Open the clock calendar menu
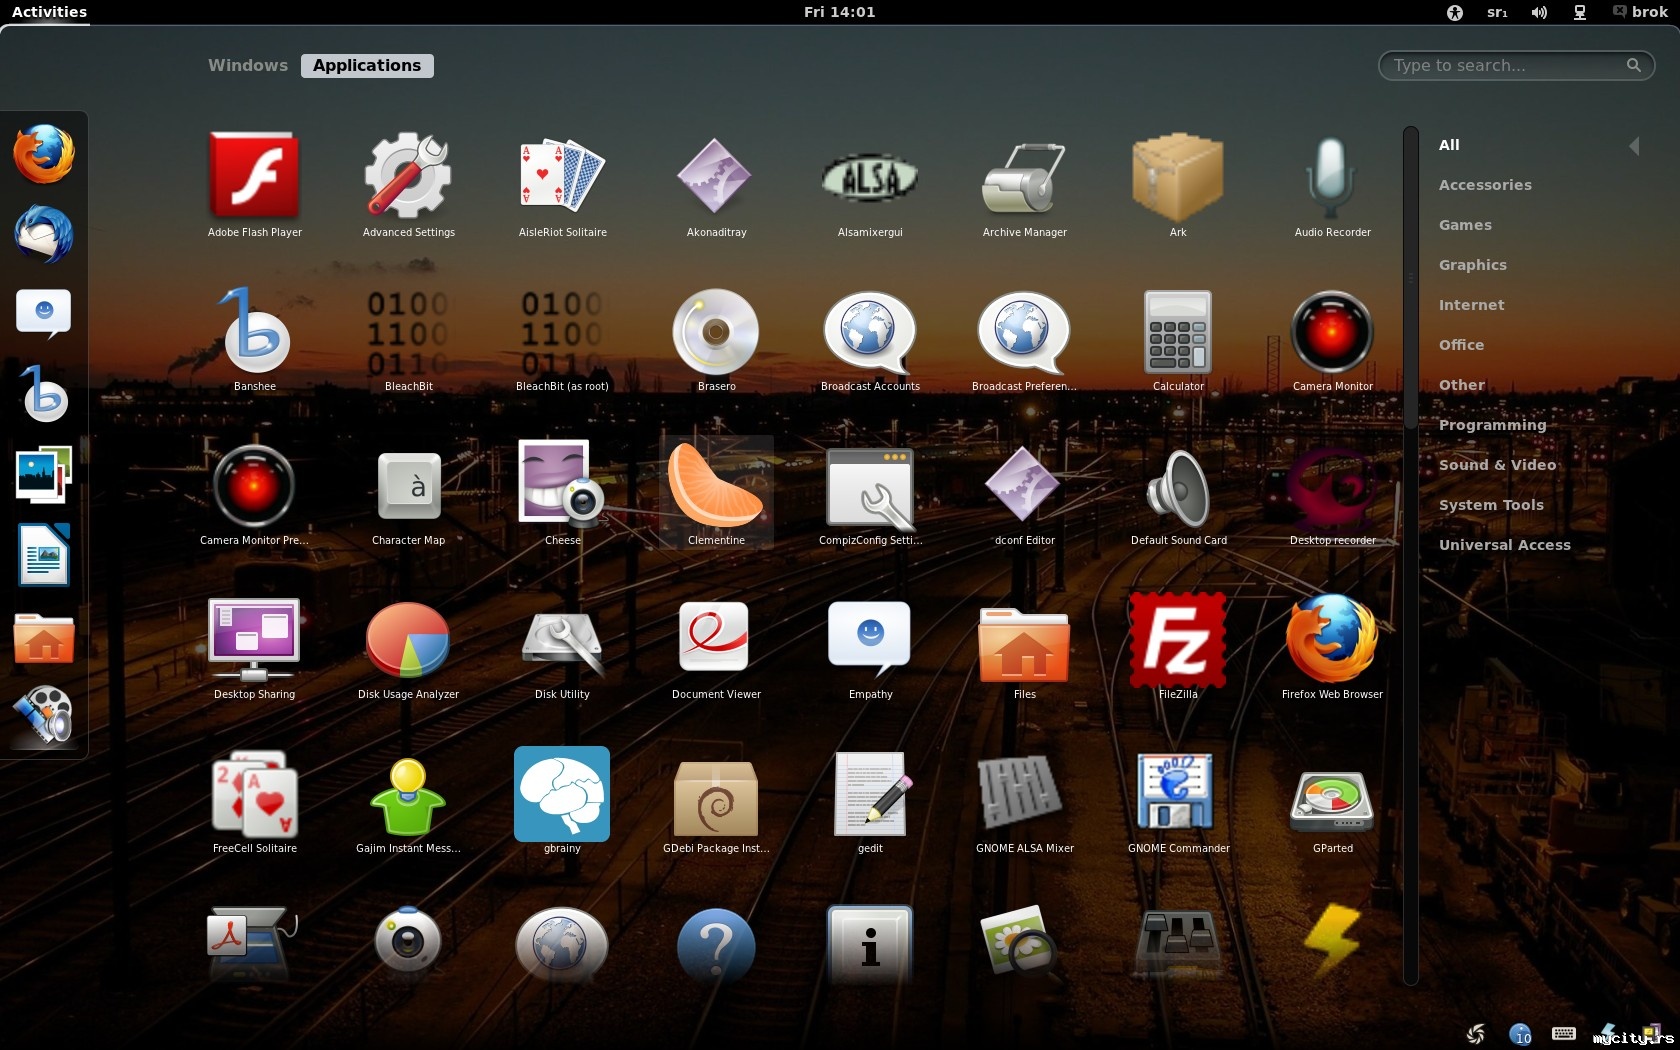1680x1050 pixels. 839,12
